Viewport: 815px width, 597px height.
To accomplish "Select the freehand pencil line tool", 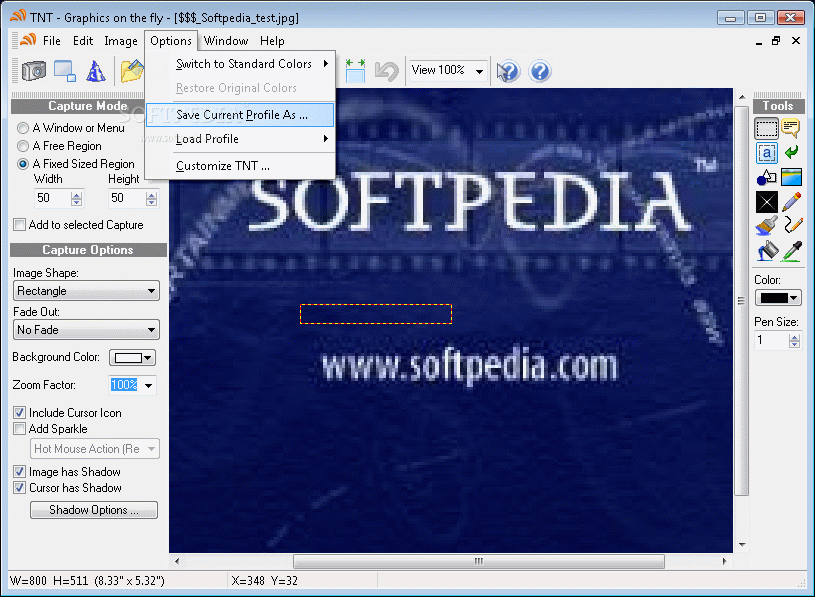I will point(792,225).
